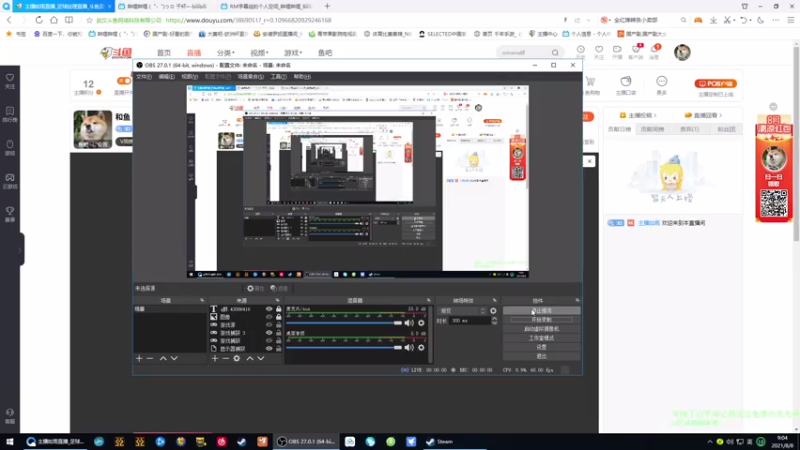Move the source up in the sources panel

coord(250,359)
